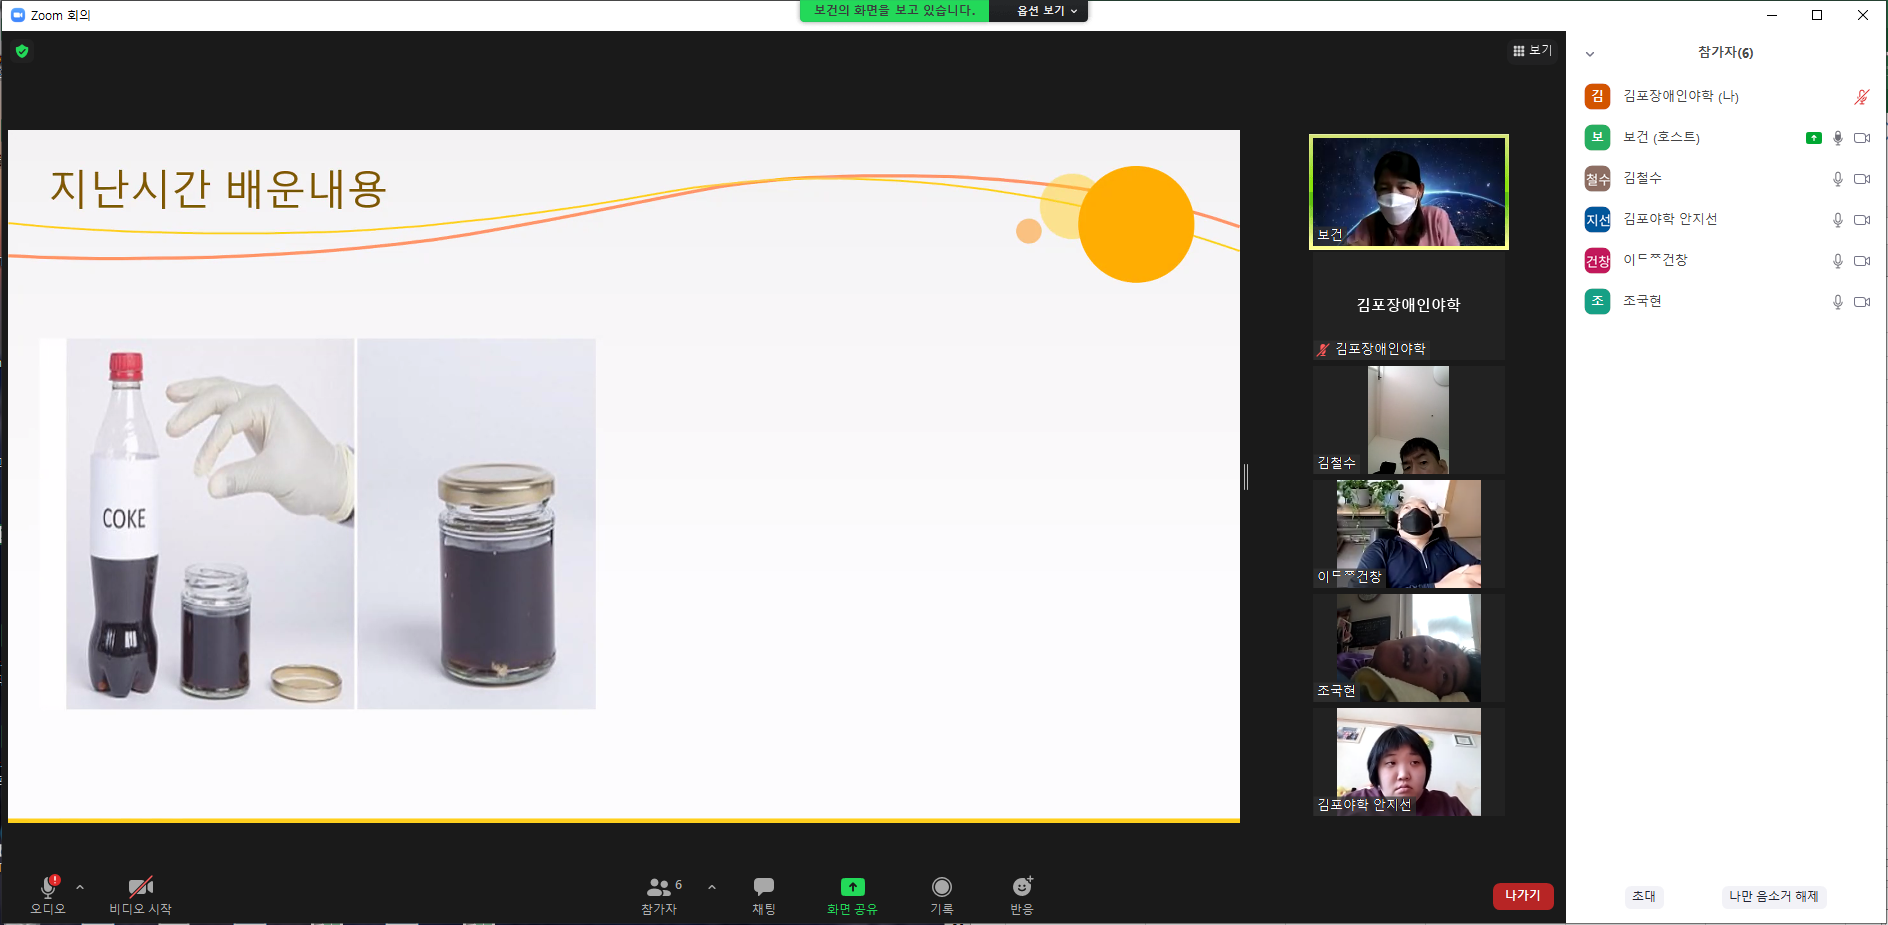
Task: Click the invite (초대) button
Action: [x=1644, y=896]
